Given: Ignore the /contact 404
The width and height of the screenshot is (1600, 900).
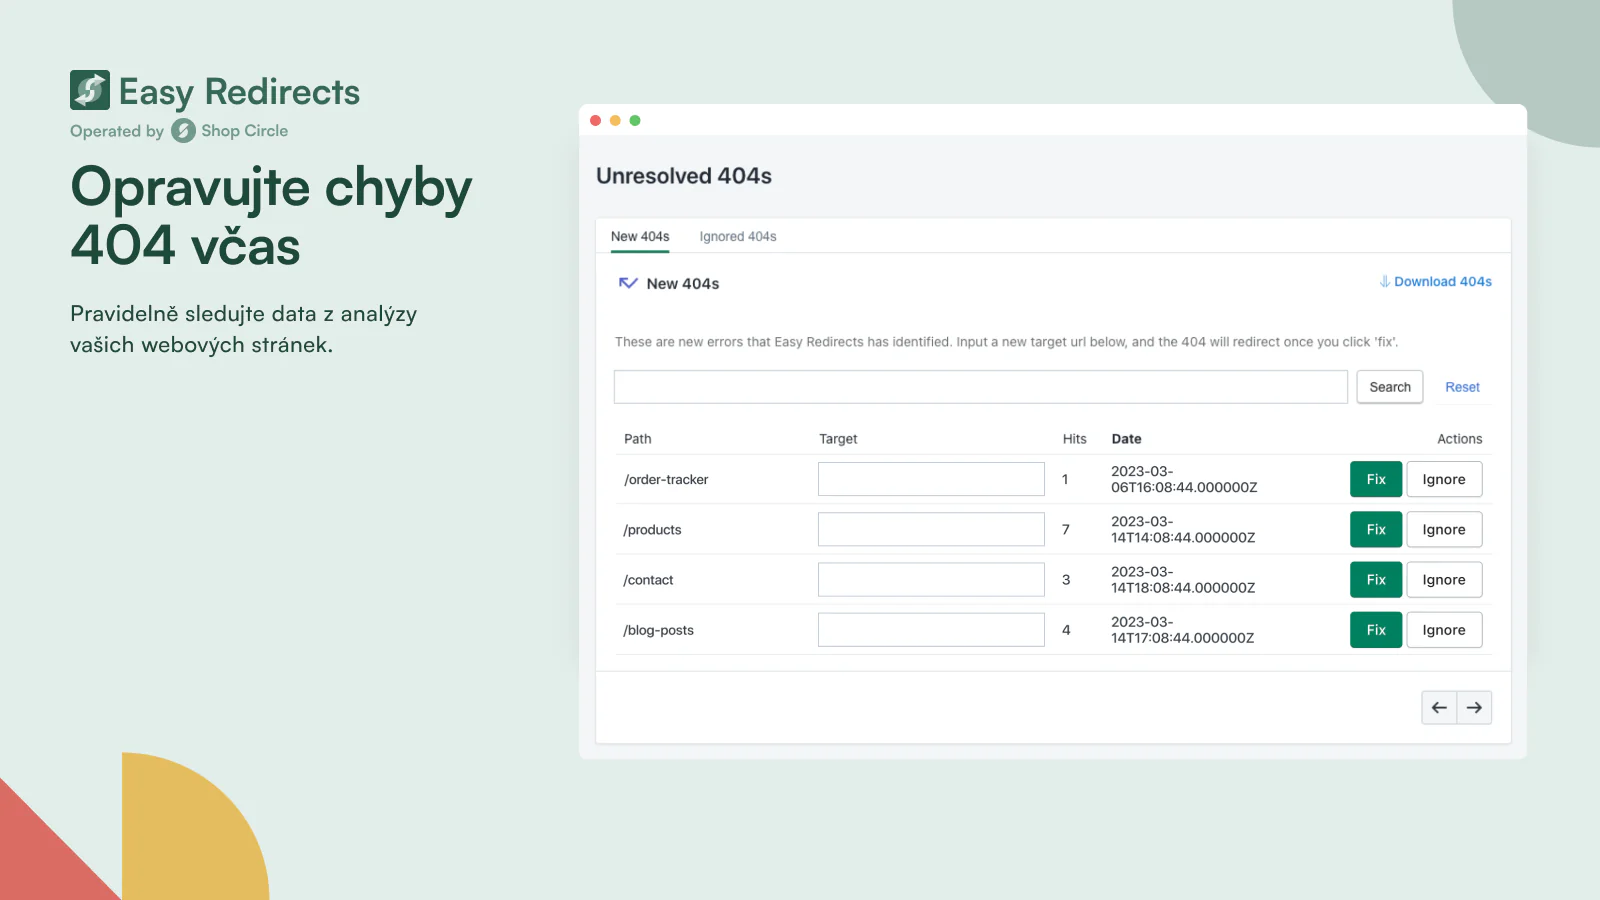Looking at the screenshot, I should click(1444, 579).
